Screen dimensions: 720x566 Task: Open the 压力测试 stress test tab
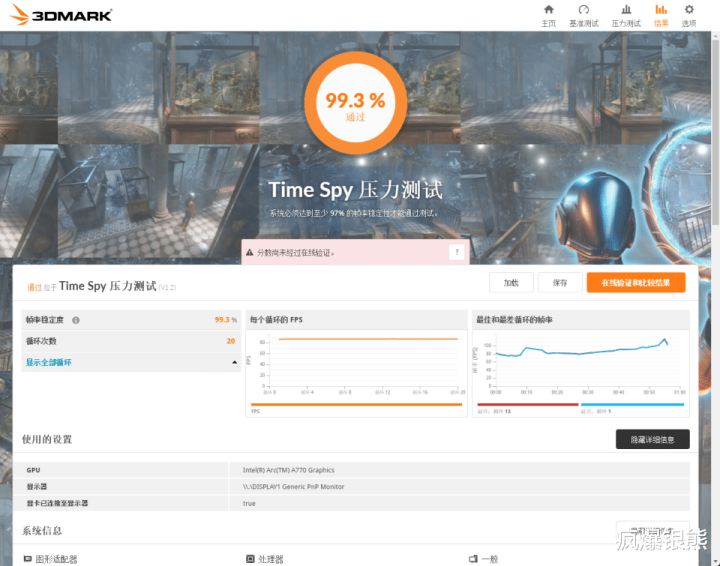click(626, 16)
